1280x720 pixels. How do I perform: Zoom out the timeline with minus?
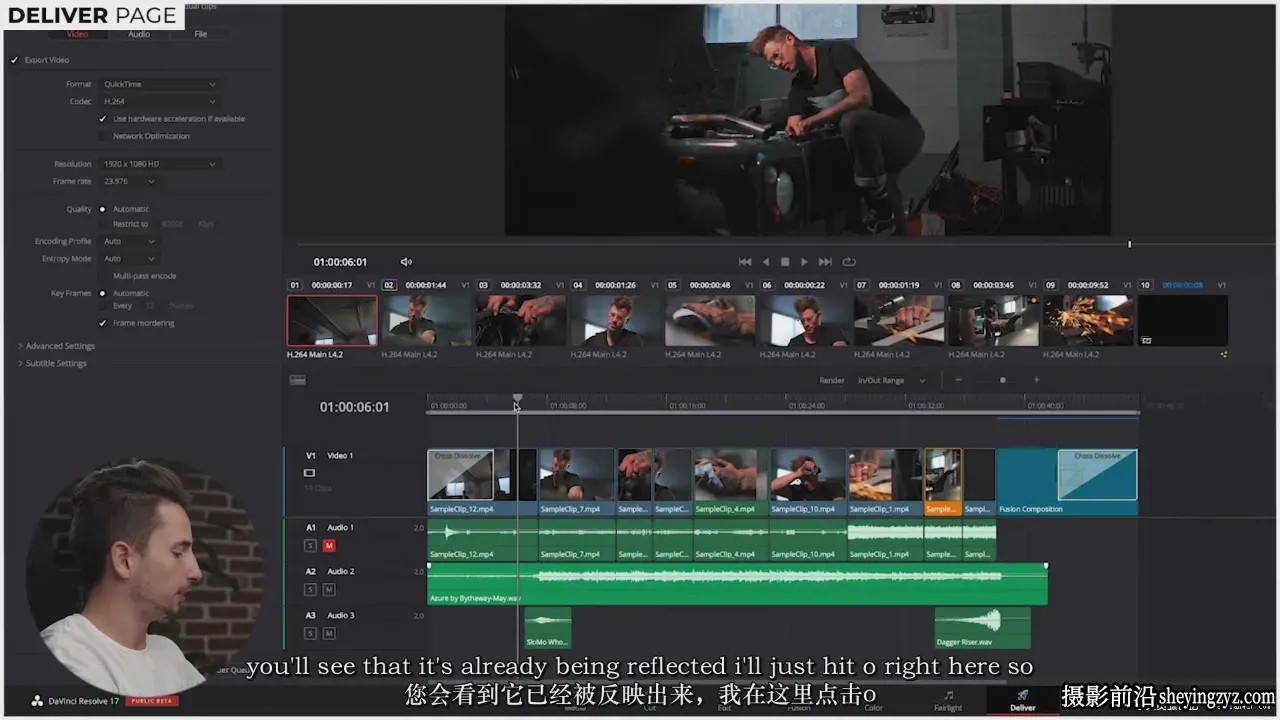(958, 380)
